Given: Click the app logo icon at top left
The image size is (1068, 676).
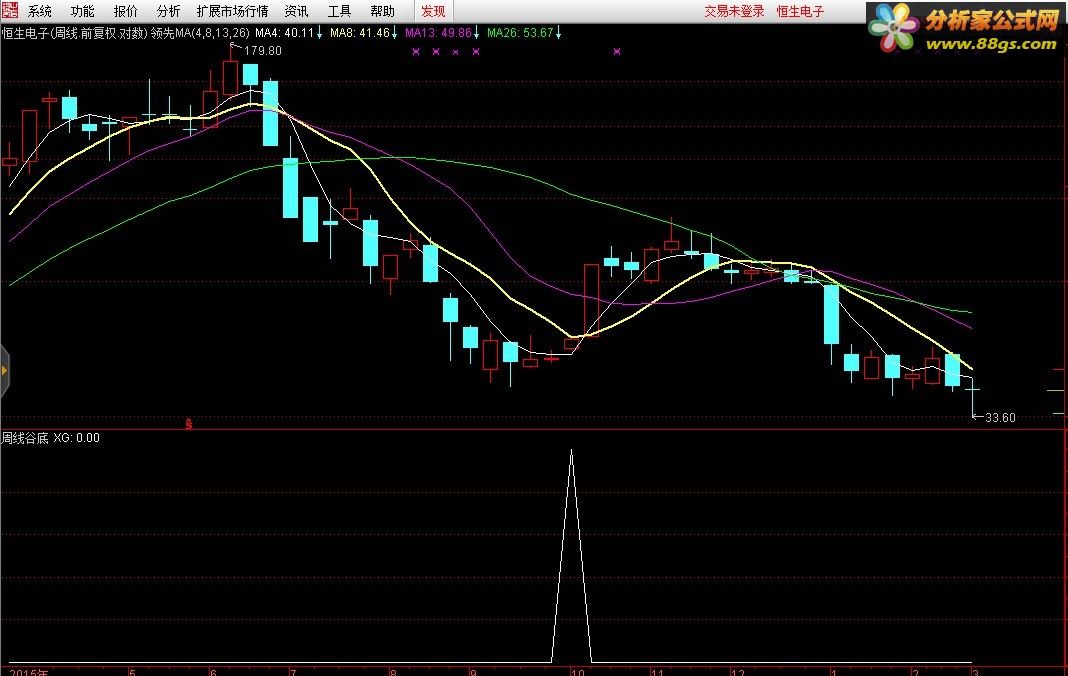Looking at the screenshot, I should (x=10, y=10).
